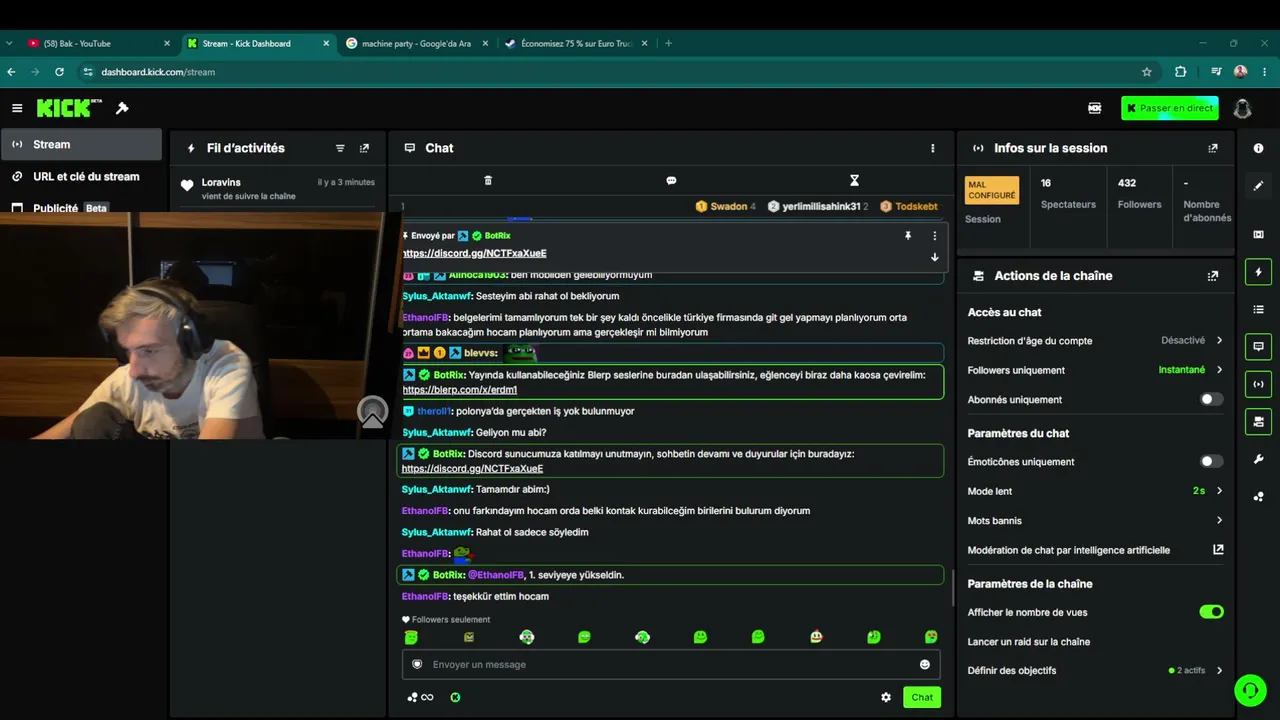Image resolution: width=1280 pixels, height=720 pixels.
Task: Switch to the Euro Truck Steam tab
Action: (576, 43)
